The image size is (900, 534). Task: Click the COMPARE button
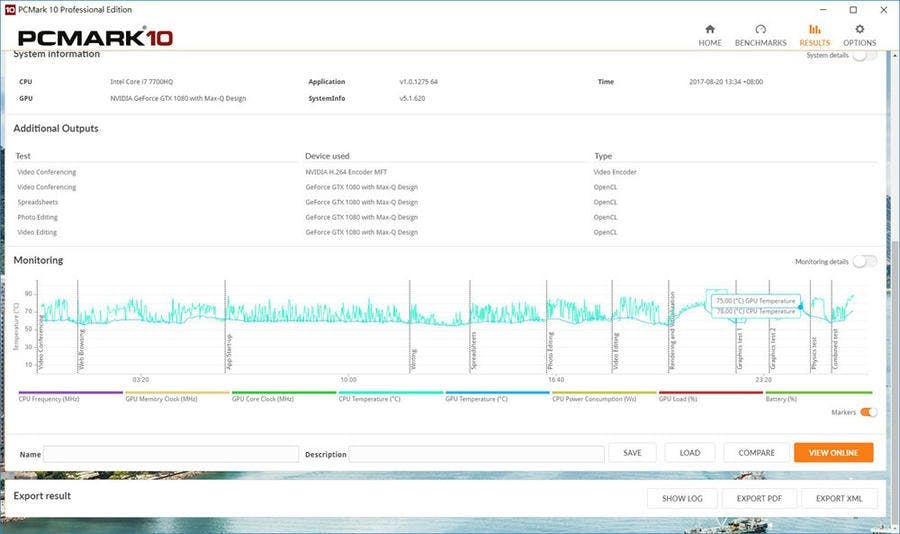click(x=756, y=453)
